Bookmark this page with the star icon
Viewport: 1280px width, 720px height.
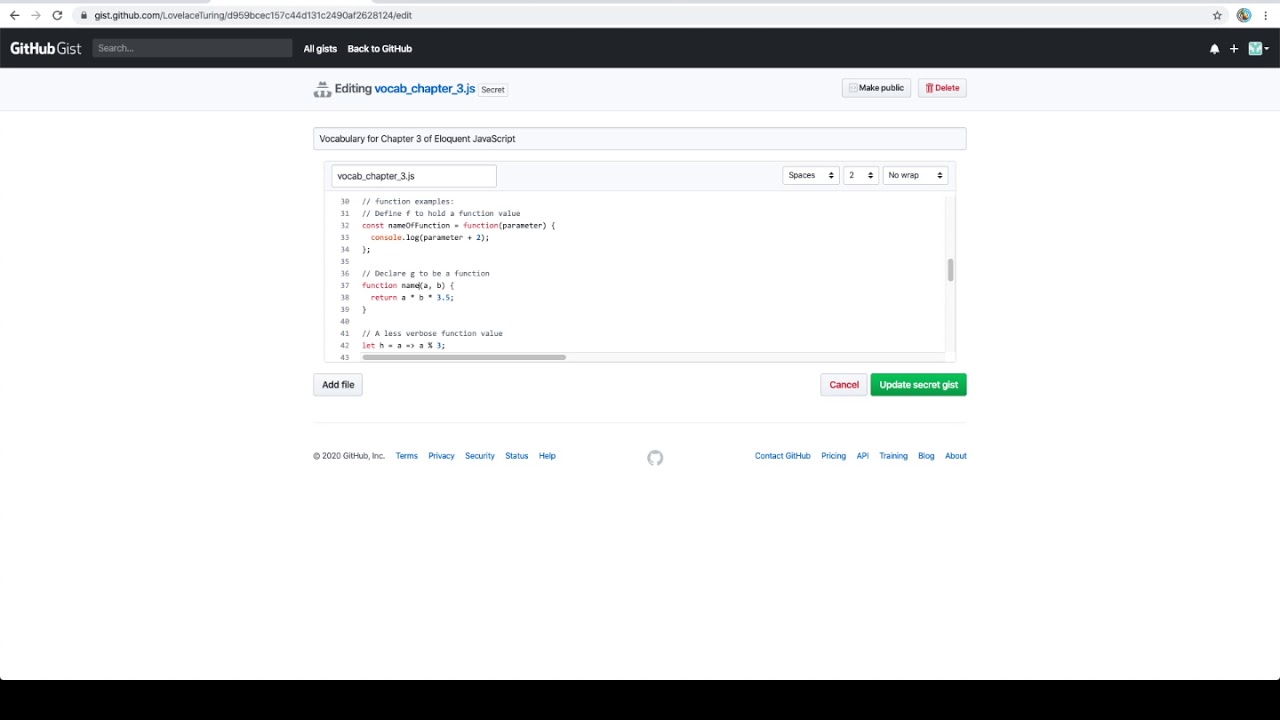coord(1217,15)
